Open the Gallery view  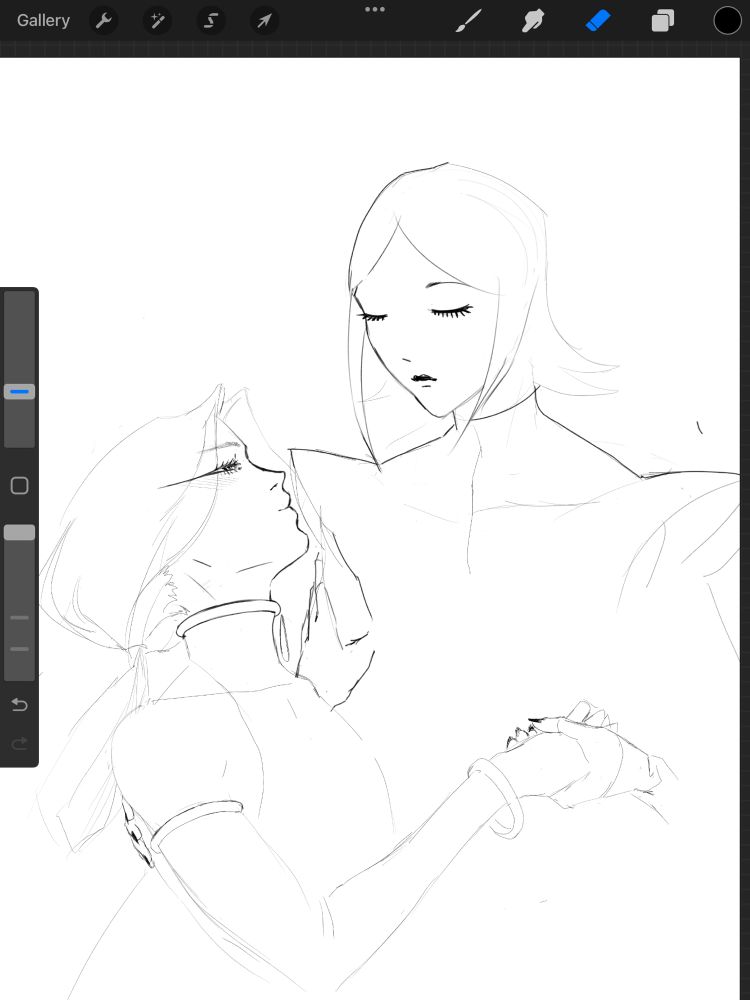click(43, 20)
